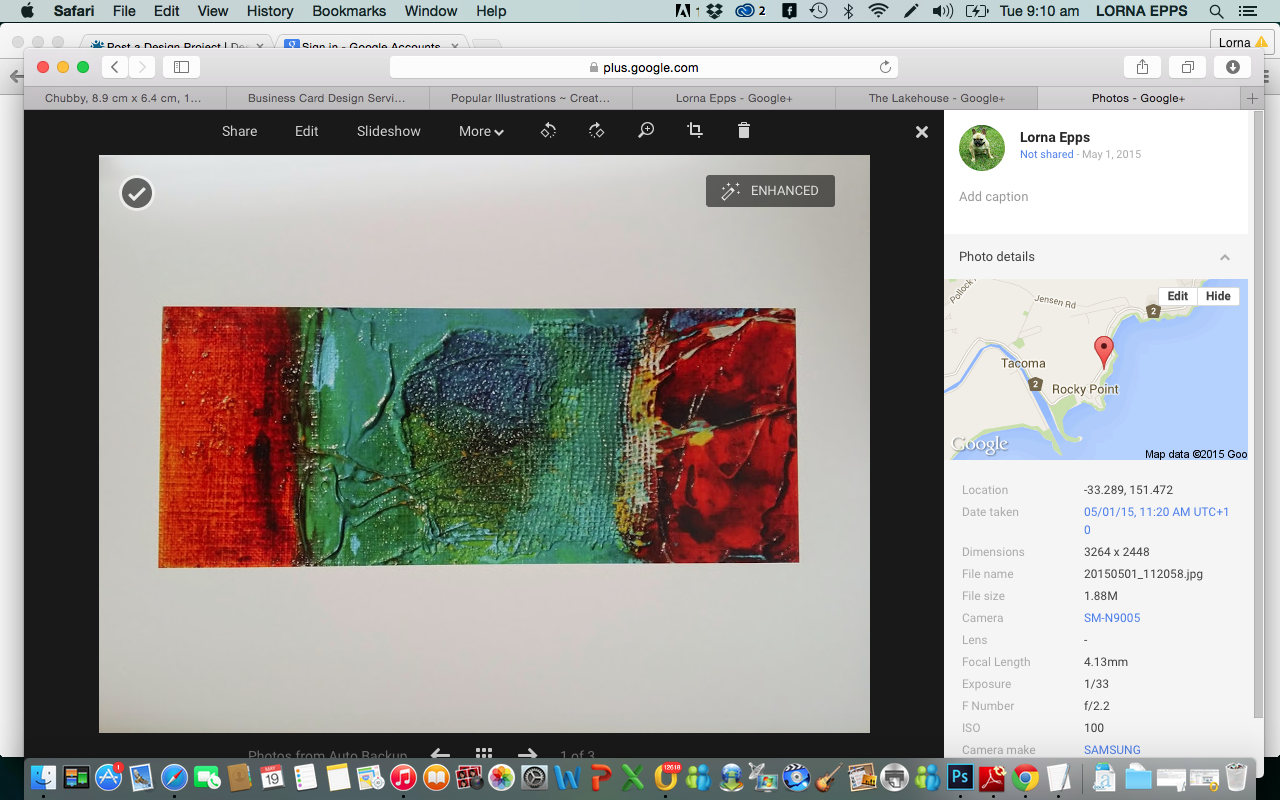Collapse the Photo details section
This screenshot has width=1280, height=800.
point(1224,257)
